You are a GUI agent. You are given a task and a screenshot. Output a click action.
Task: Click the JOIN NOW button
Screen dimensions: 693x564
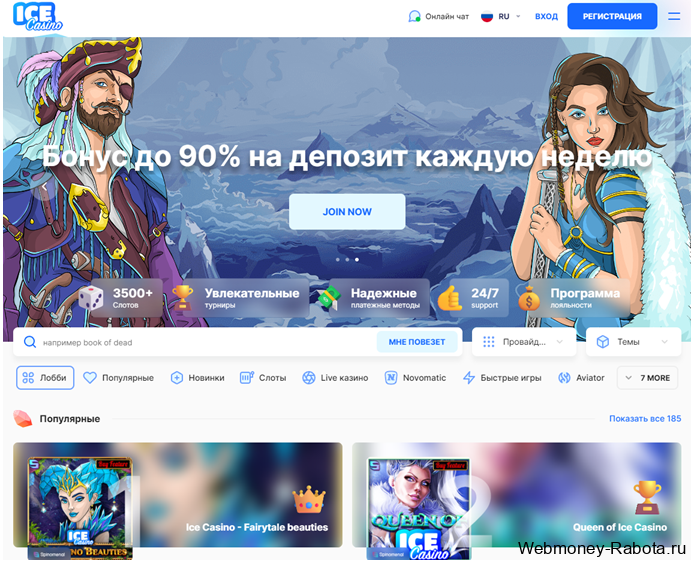click(x=347, y=212)
